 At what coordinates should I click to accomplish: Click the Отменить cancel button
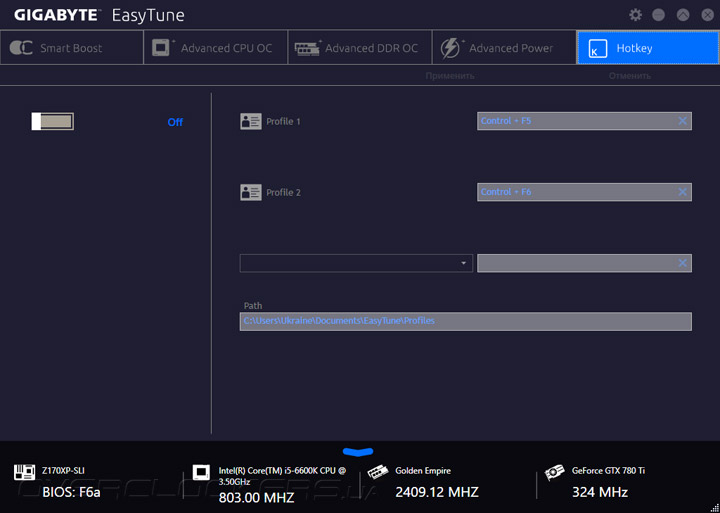pos(630,76)
